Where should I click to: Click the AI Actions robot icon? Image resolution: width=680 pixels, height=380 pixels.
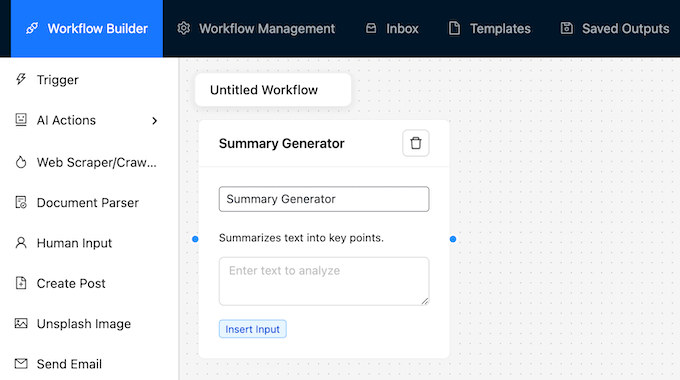[x=21, y=120]
